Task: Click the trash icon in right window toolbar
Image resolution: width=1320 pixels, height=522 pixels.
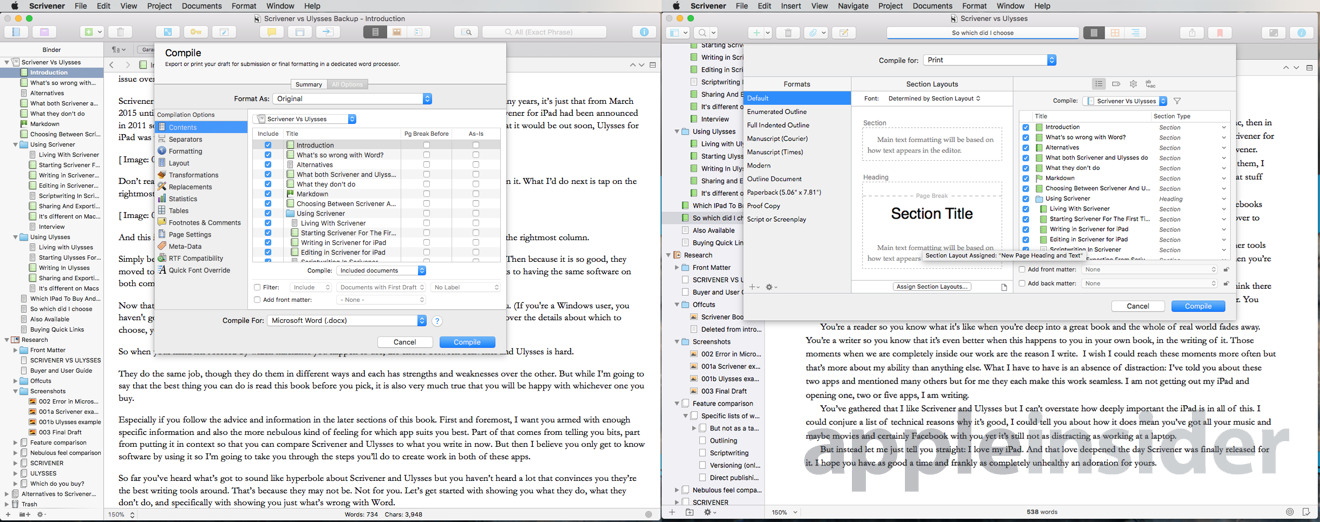Action: (788, 33)
